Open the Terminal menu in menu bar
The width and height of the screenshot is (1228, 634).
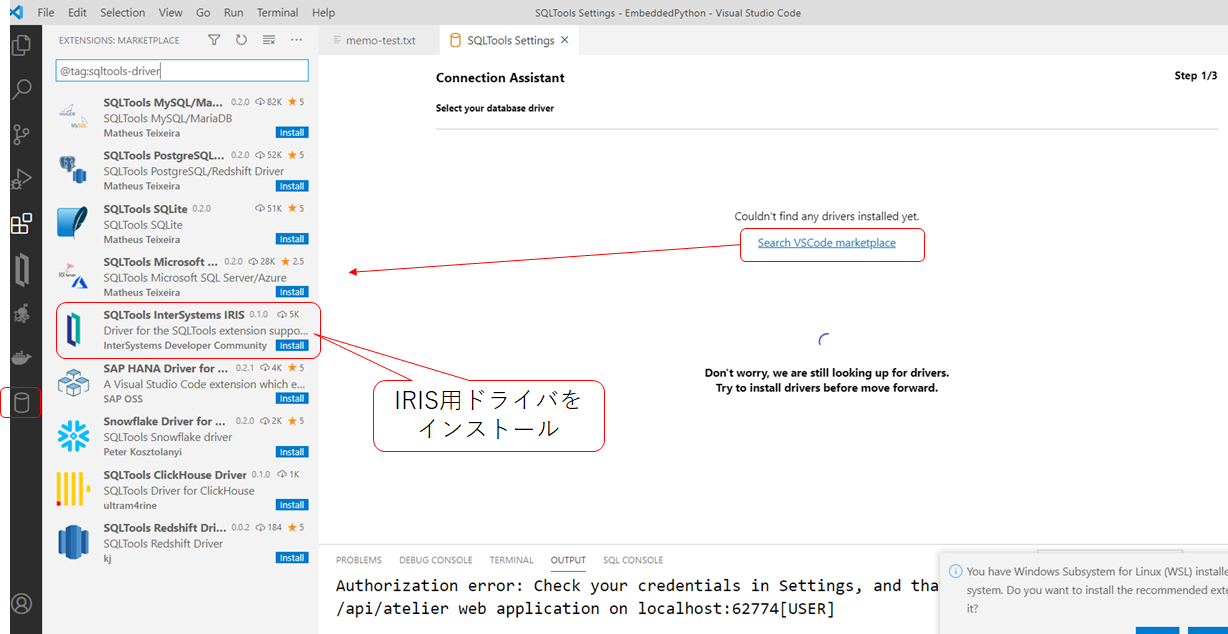[x=277, y=13]
